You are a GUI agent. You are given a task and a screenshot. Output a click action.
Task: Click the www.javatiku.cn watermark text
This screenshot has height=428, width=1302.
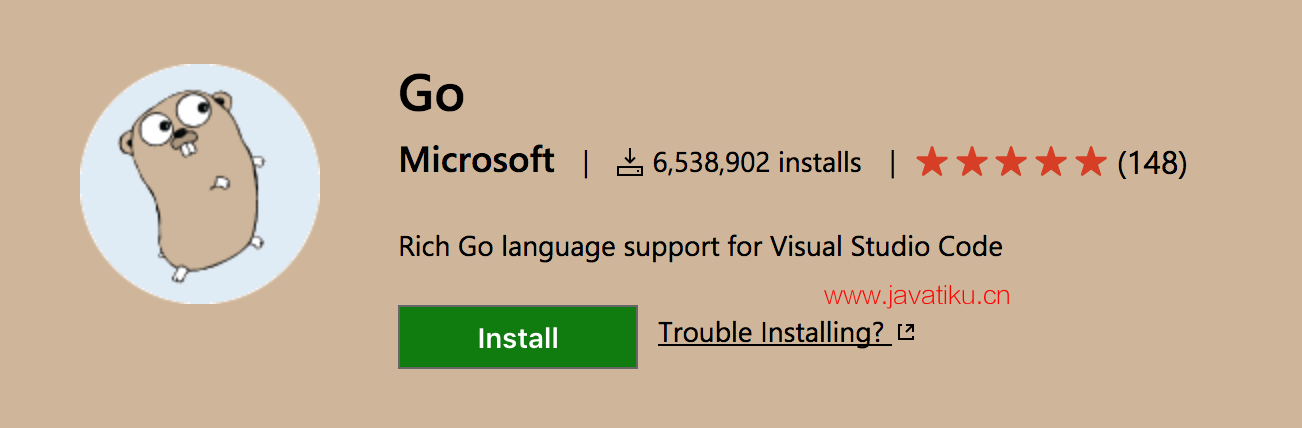(x=917, y=295)
